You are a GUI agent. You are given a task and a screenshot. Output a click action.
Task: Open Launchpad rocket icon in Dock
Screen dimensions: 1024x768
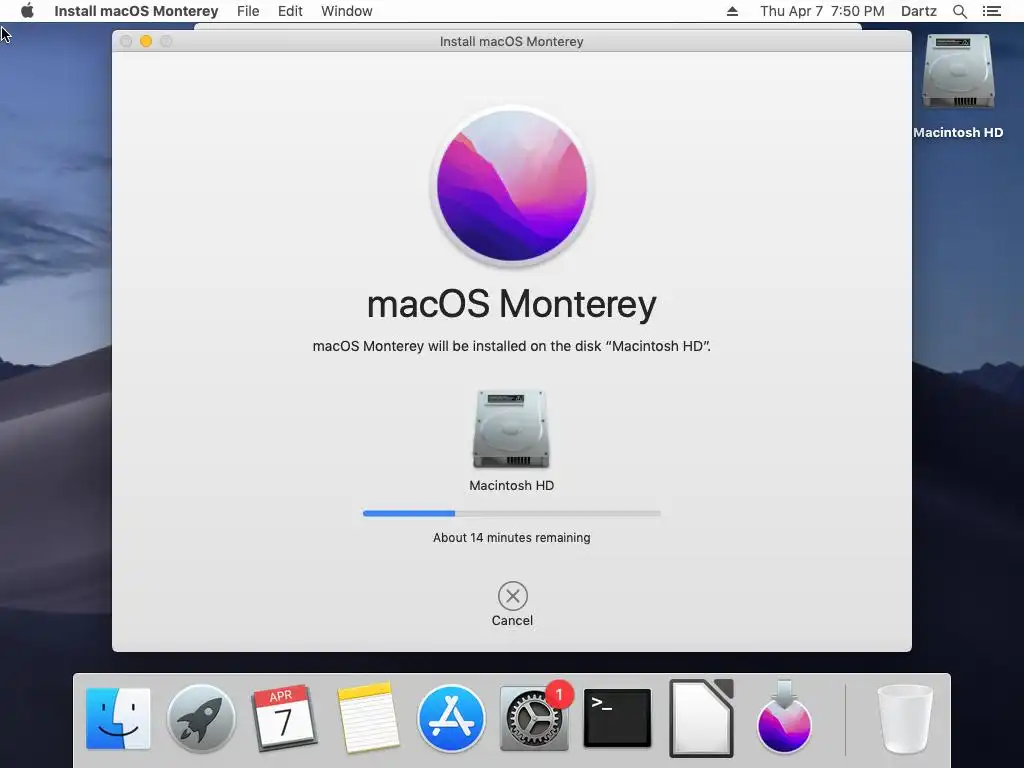point(201,718)
